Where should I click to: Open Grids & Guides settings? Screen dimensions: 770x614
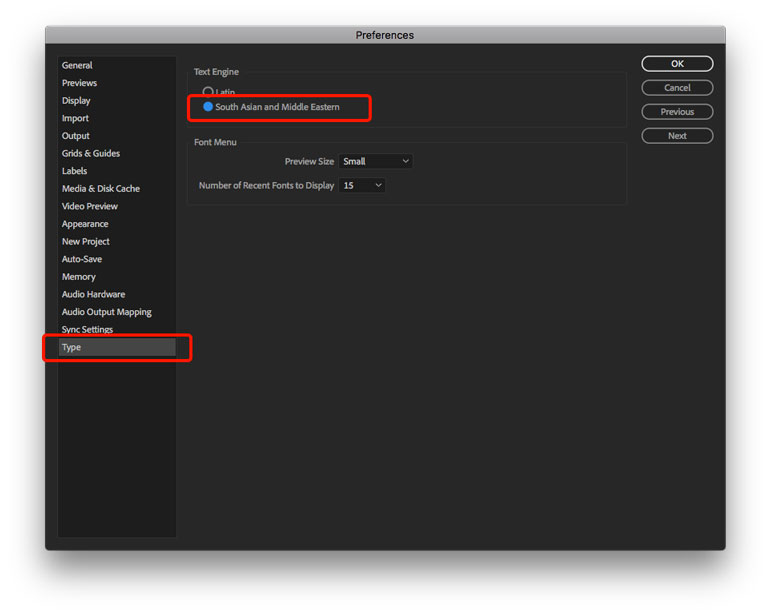(x=91, y=154)
